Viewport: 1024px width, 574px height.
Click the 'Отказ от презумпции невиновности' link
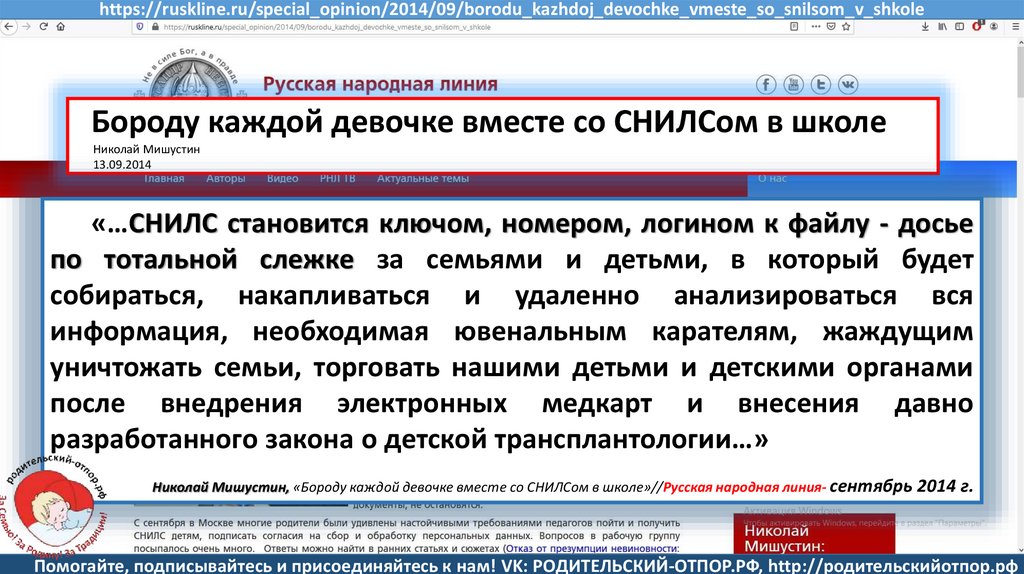[x=592, y=549]
